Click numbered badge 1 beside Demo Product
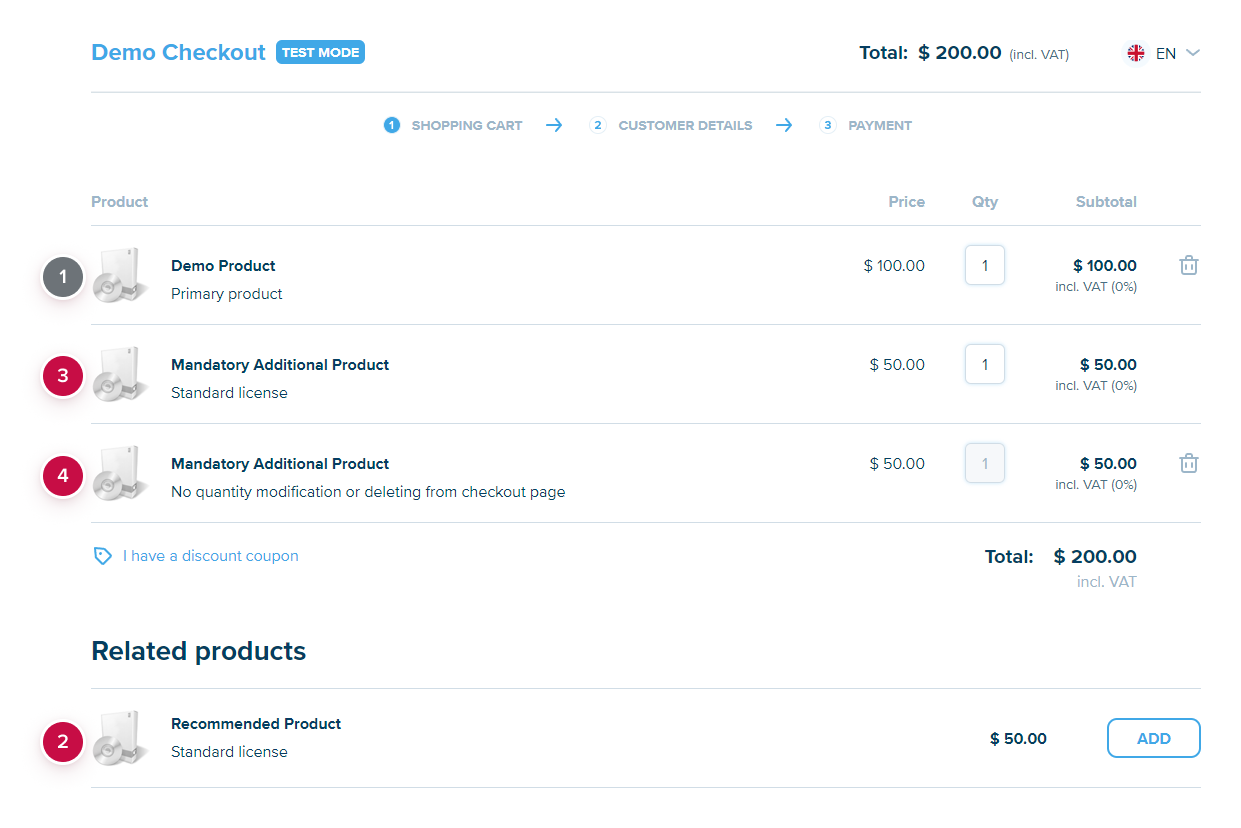This screenshot has height=828, width=1241. point(63,277)
